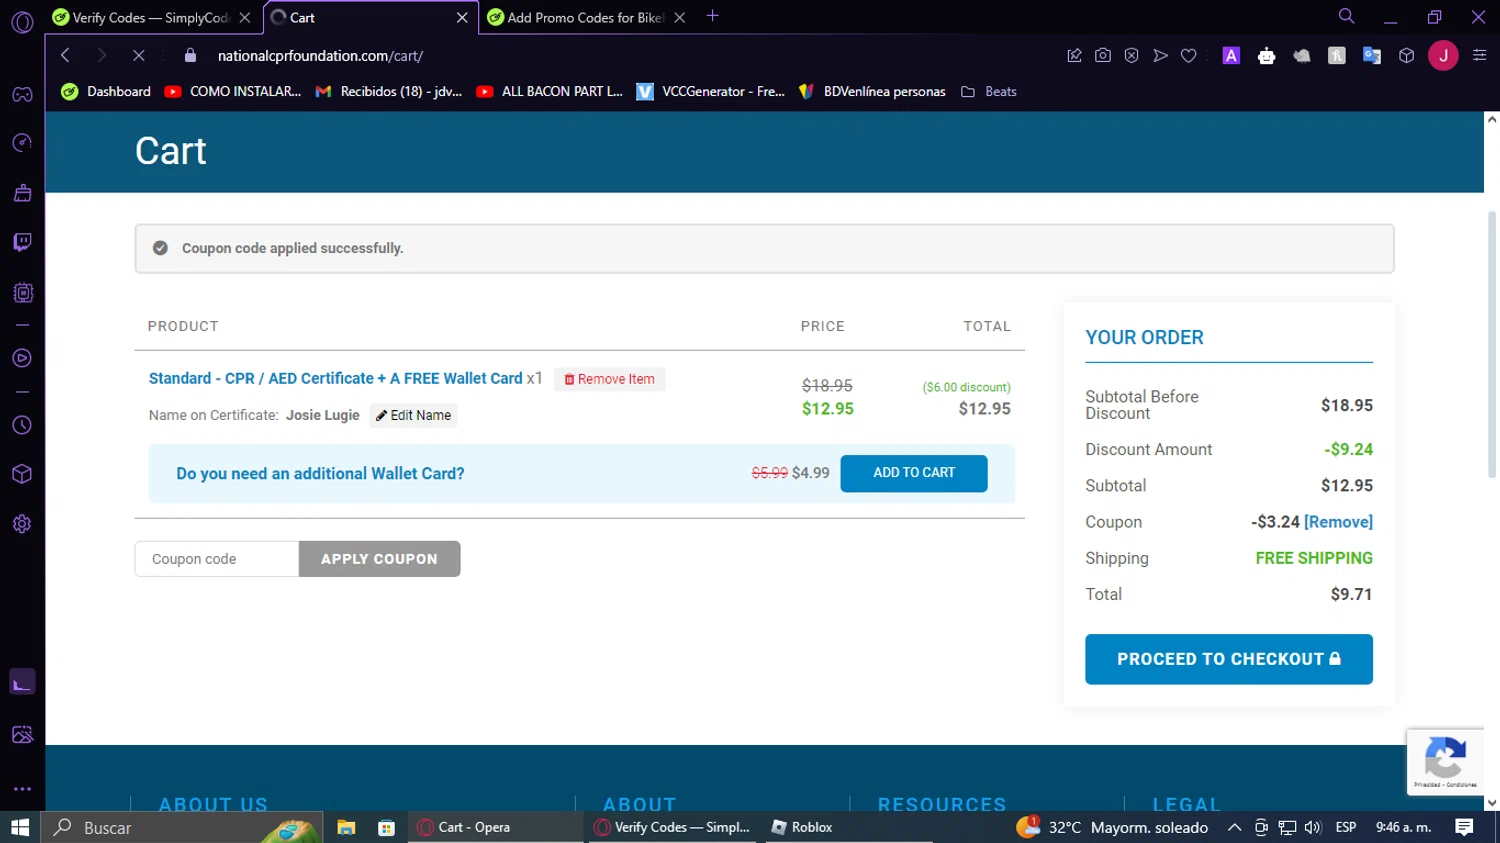Add page to bookmarks with heart icon
This screenshot has width=1500, height=843.
click(1189, 56)
